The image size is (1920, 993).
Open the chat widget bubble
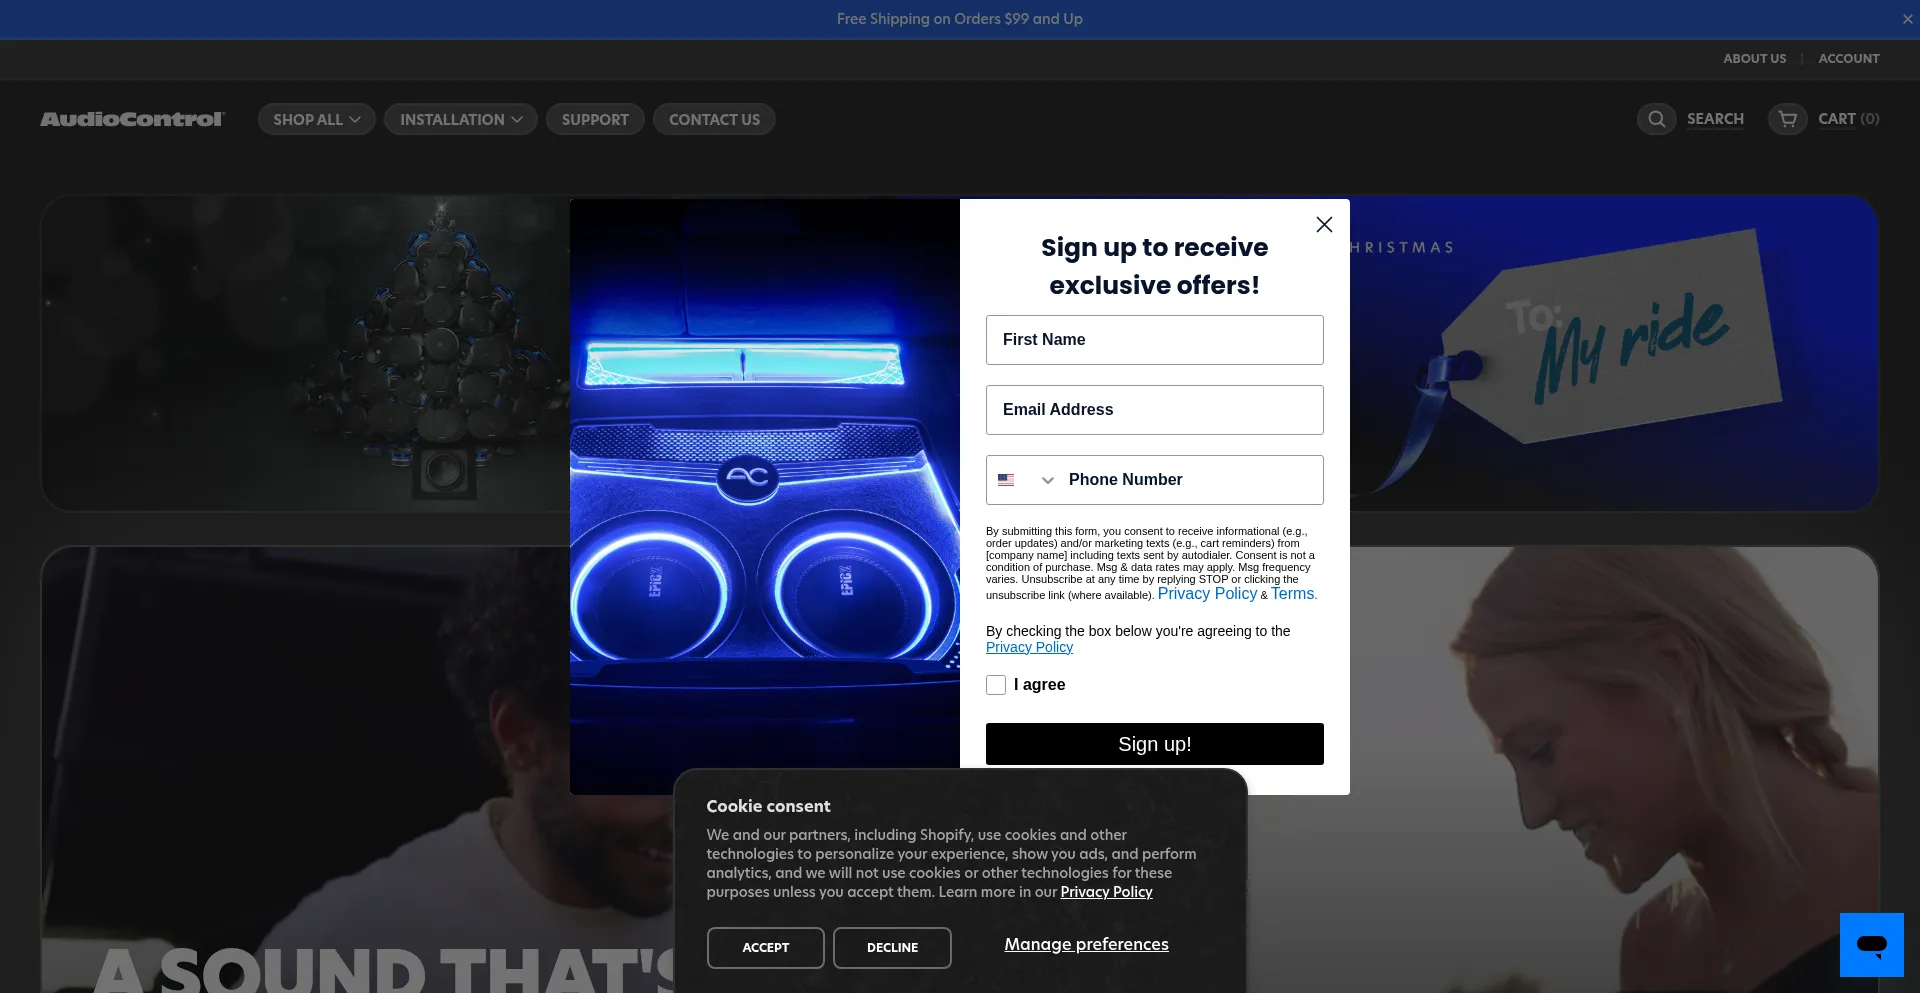tap(1871, 944)
